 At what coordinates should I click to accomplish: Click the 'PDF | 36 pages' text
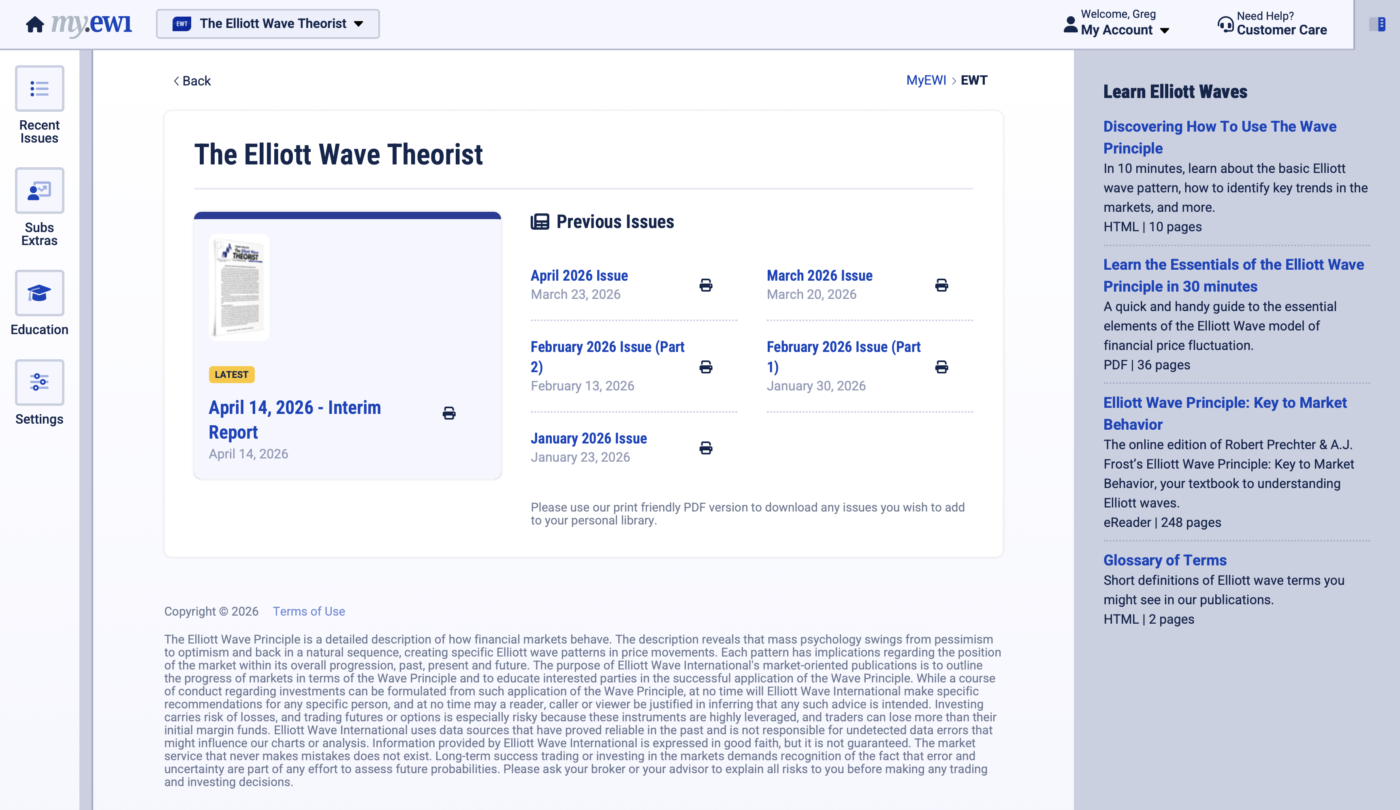1147,365
